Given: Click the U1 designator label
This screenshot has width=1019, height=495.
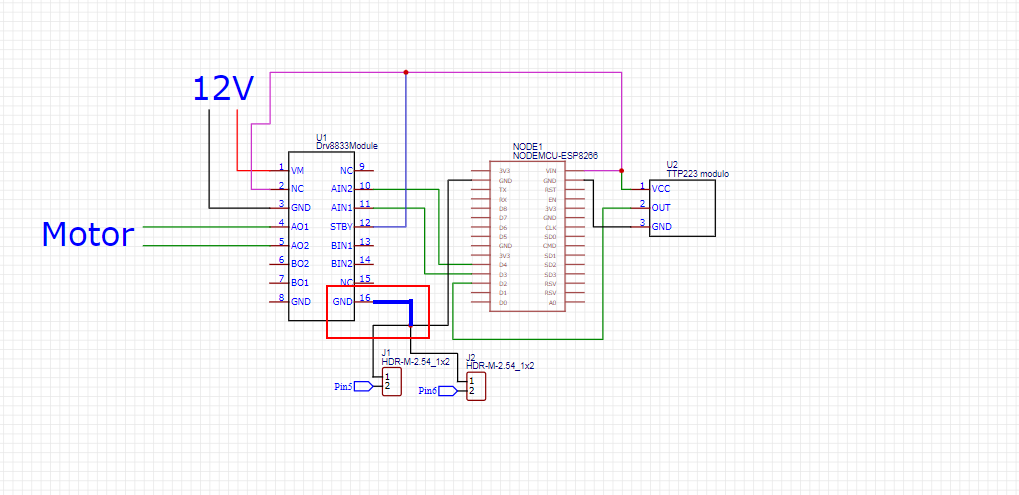Looking at the screenshot, I should point(320,138).
